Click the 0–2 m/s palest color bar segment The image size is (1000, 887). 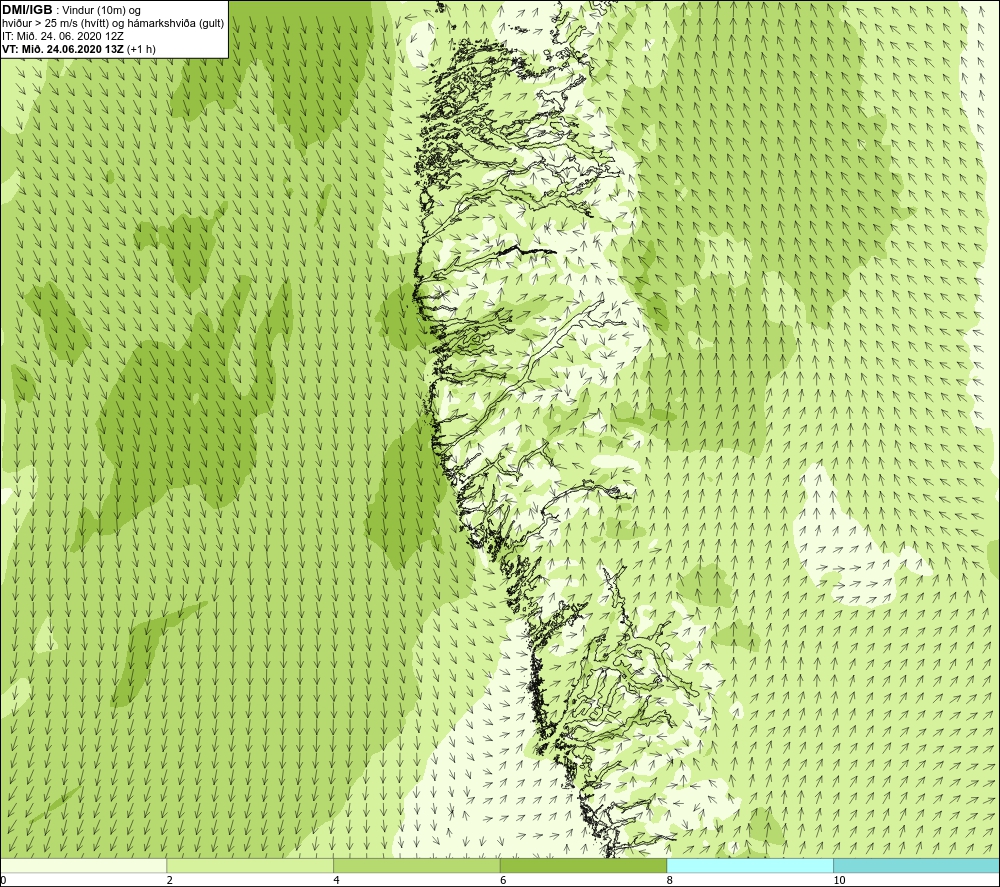pyautogui.click(x=84, y=865)
